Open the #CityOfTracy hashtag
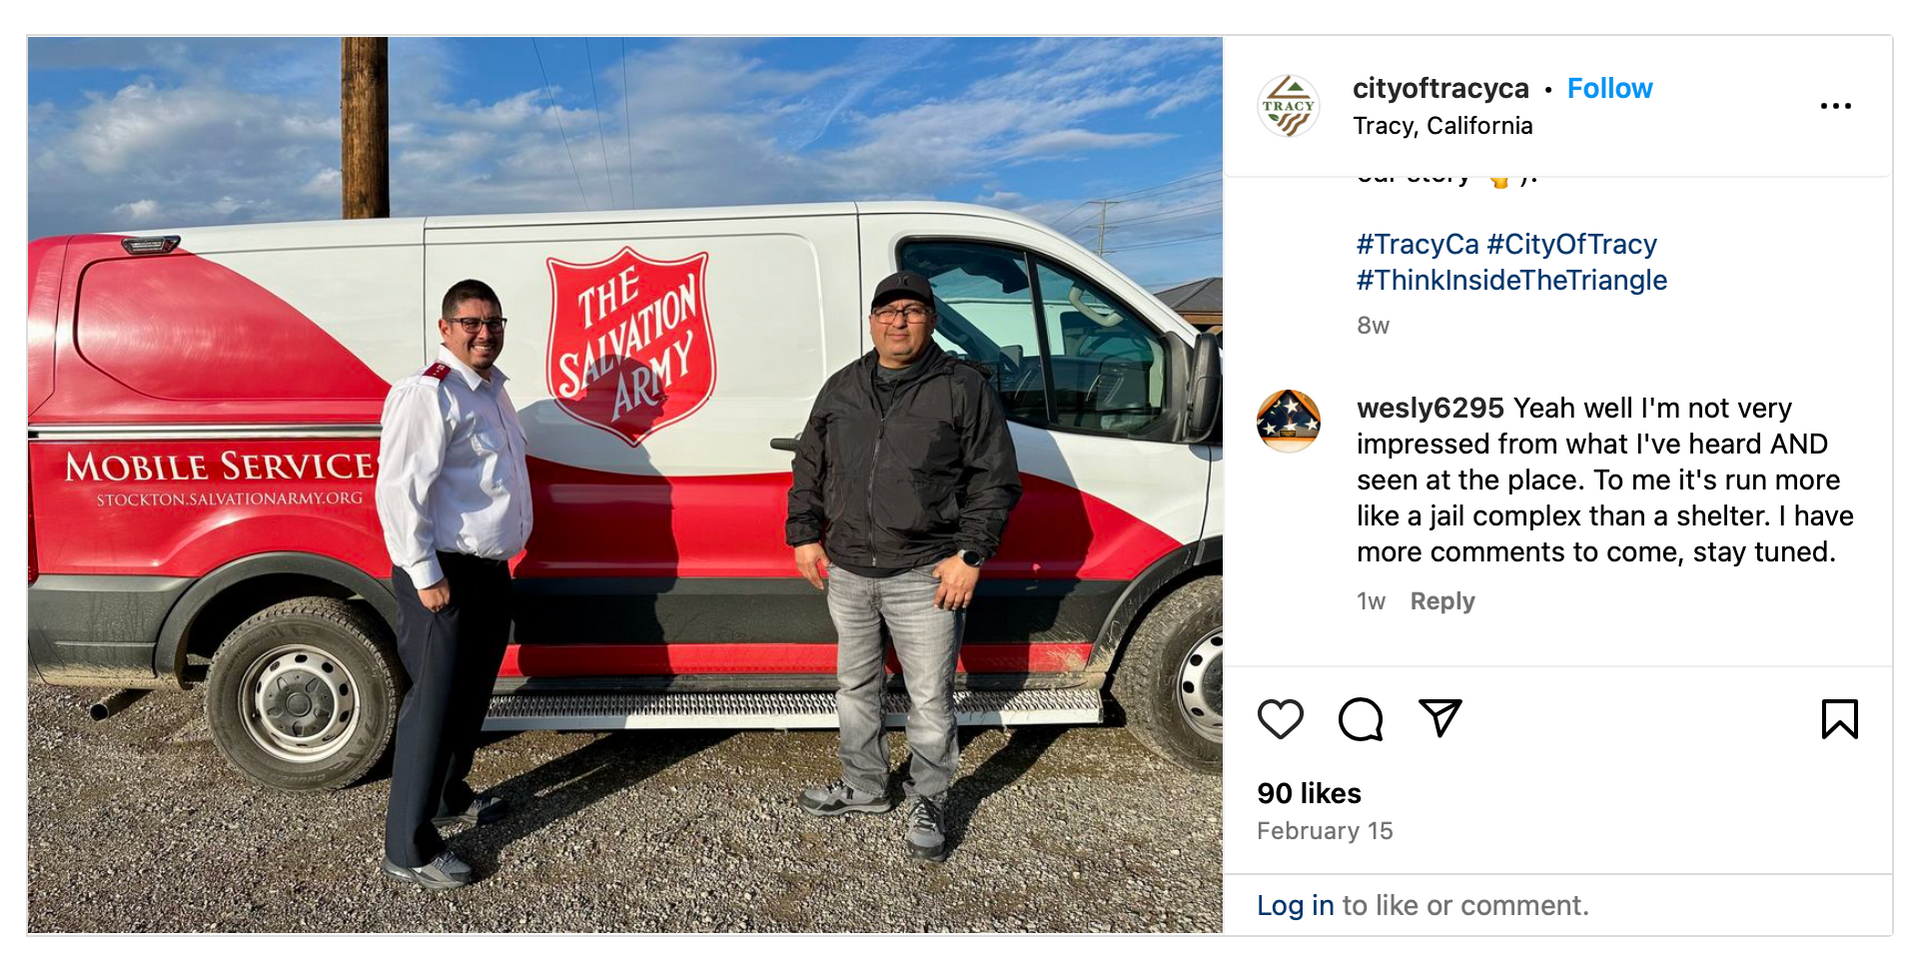The height and width of the screenshot is (975, 1920). [1571, 244]
